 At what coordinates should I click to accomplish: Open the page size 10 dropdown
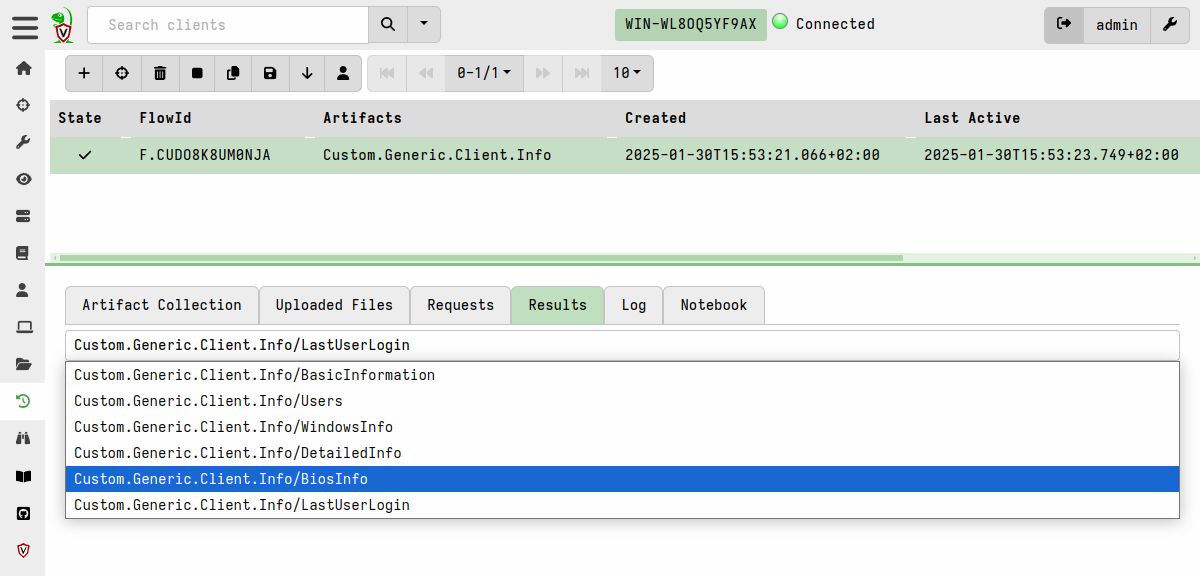tap(627, 73)
